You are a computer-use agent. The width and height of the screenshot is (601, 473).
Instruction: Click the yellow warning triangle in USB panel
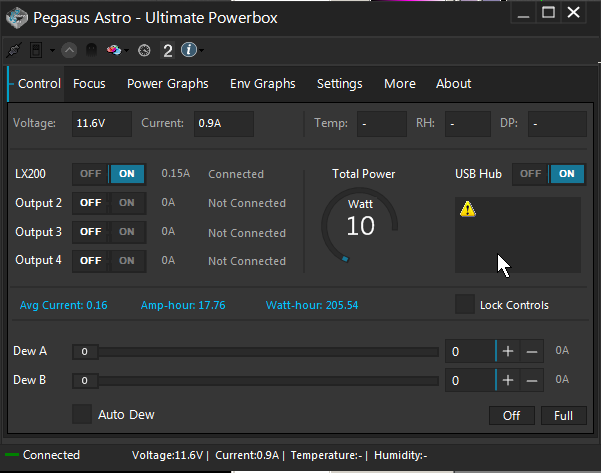(468, 209)
